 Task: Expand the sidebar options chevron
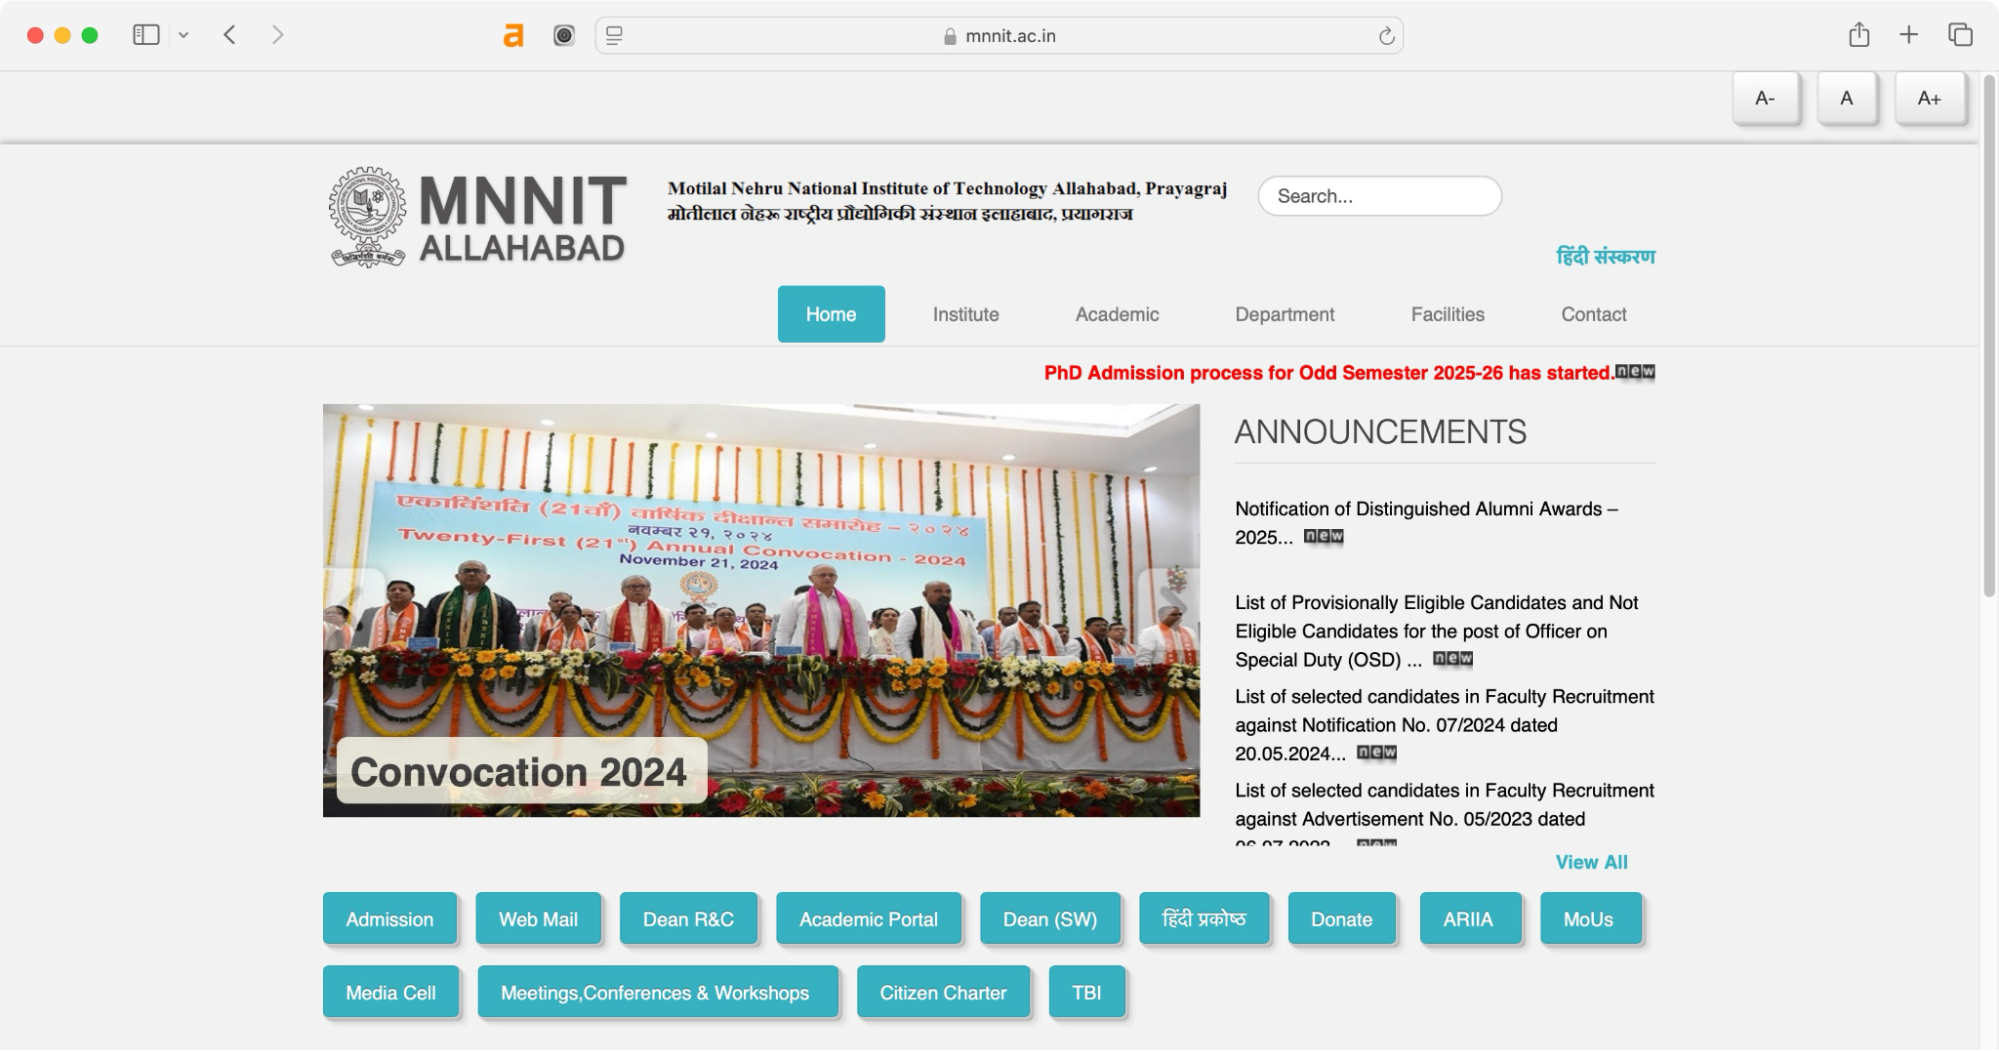click(x=183, y=33)
